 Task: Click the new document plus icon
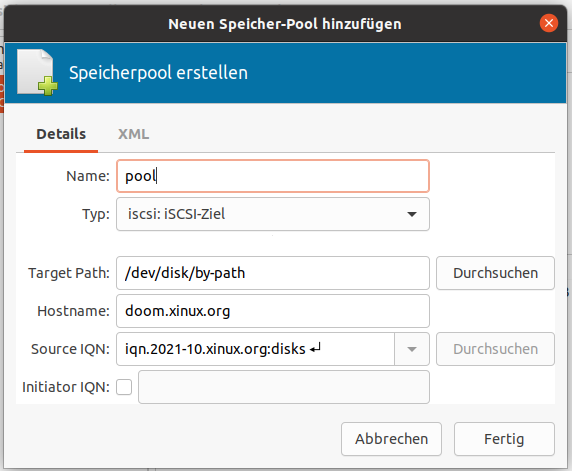click(37, 72)
